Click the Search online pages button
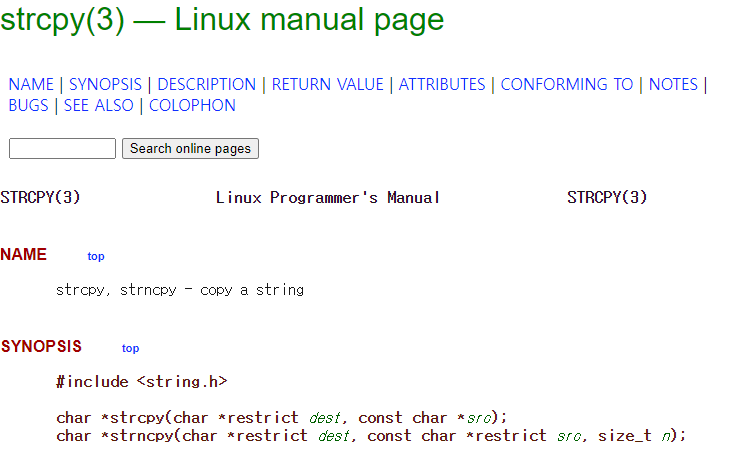The width and height of the screenshot is (731, 455). pyautogui.click(x=190, y=148)
